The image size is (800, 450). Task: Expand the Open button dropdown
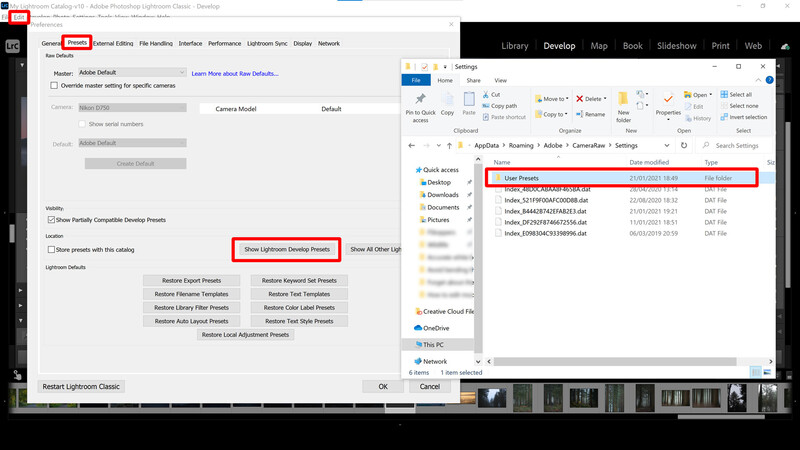(711, 94)
